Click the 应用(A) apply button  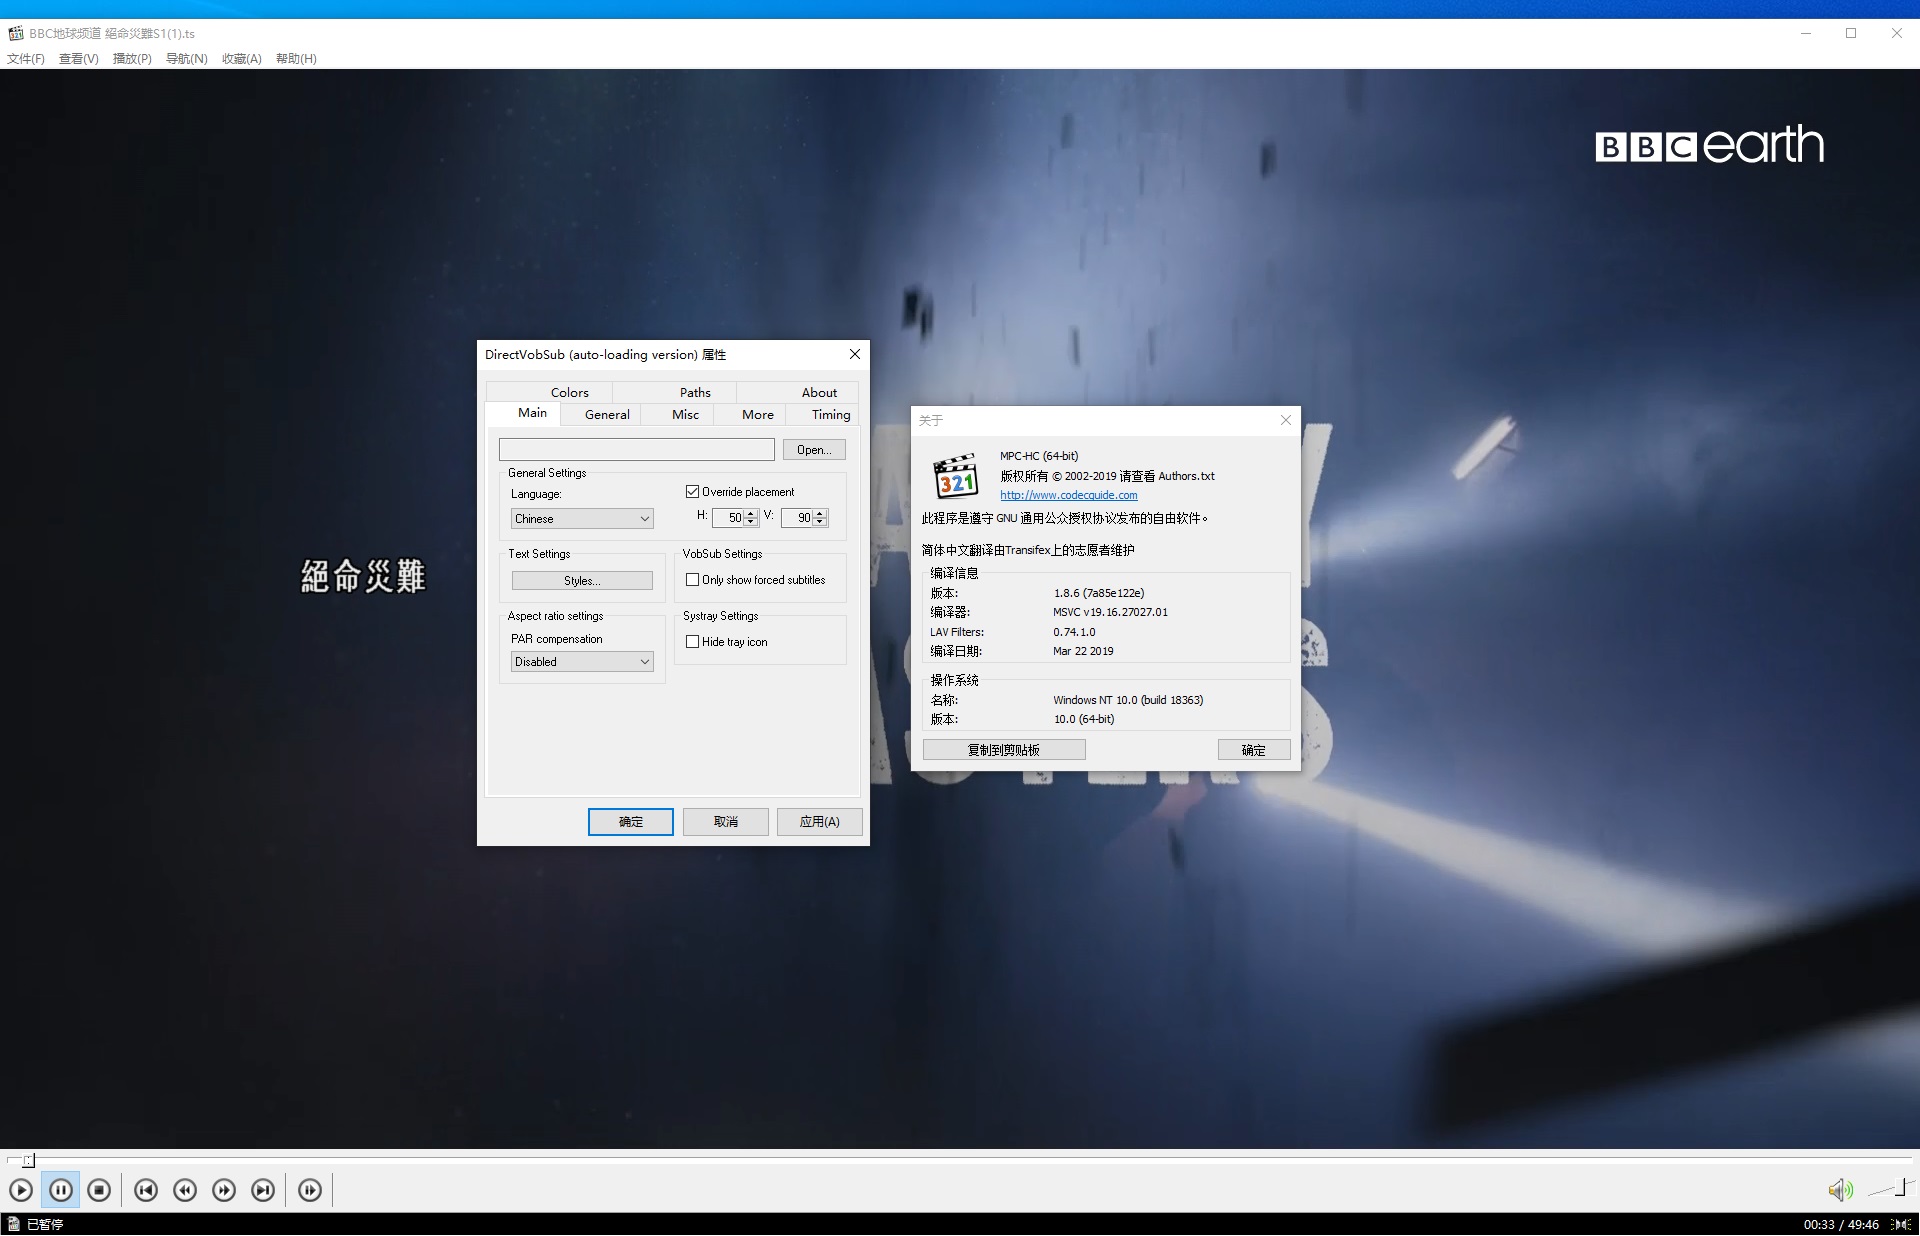[819, 822]
